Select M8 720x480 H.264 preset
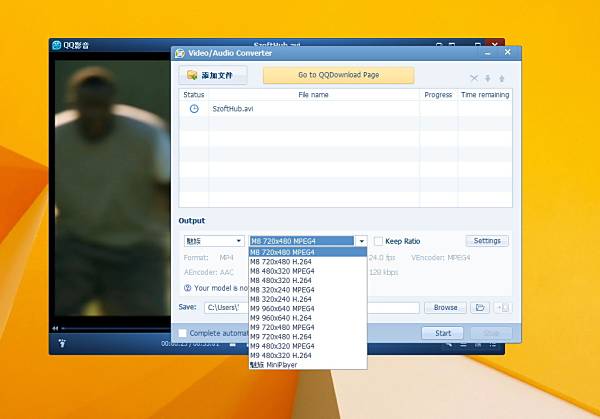The width and height of the screenshot is (600, 419). click(308, 262)
